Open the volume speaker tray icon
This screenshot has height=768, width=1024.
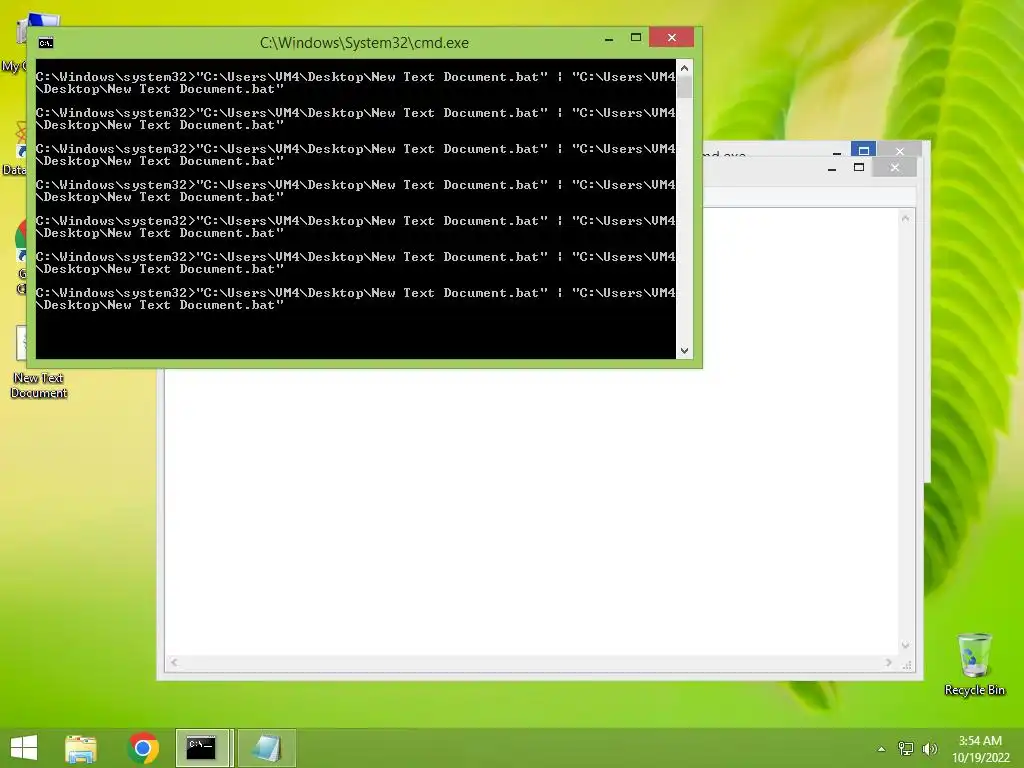(x=929, y=748)
